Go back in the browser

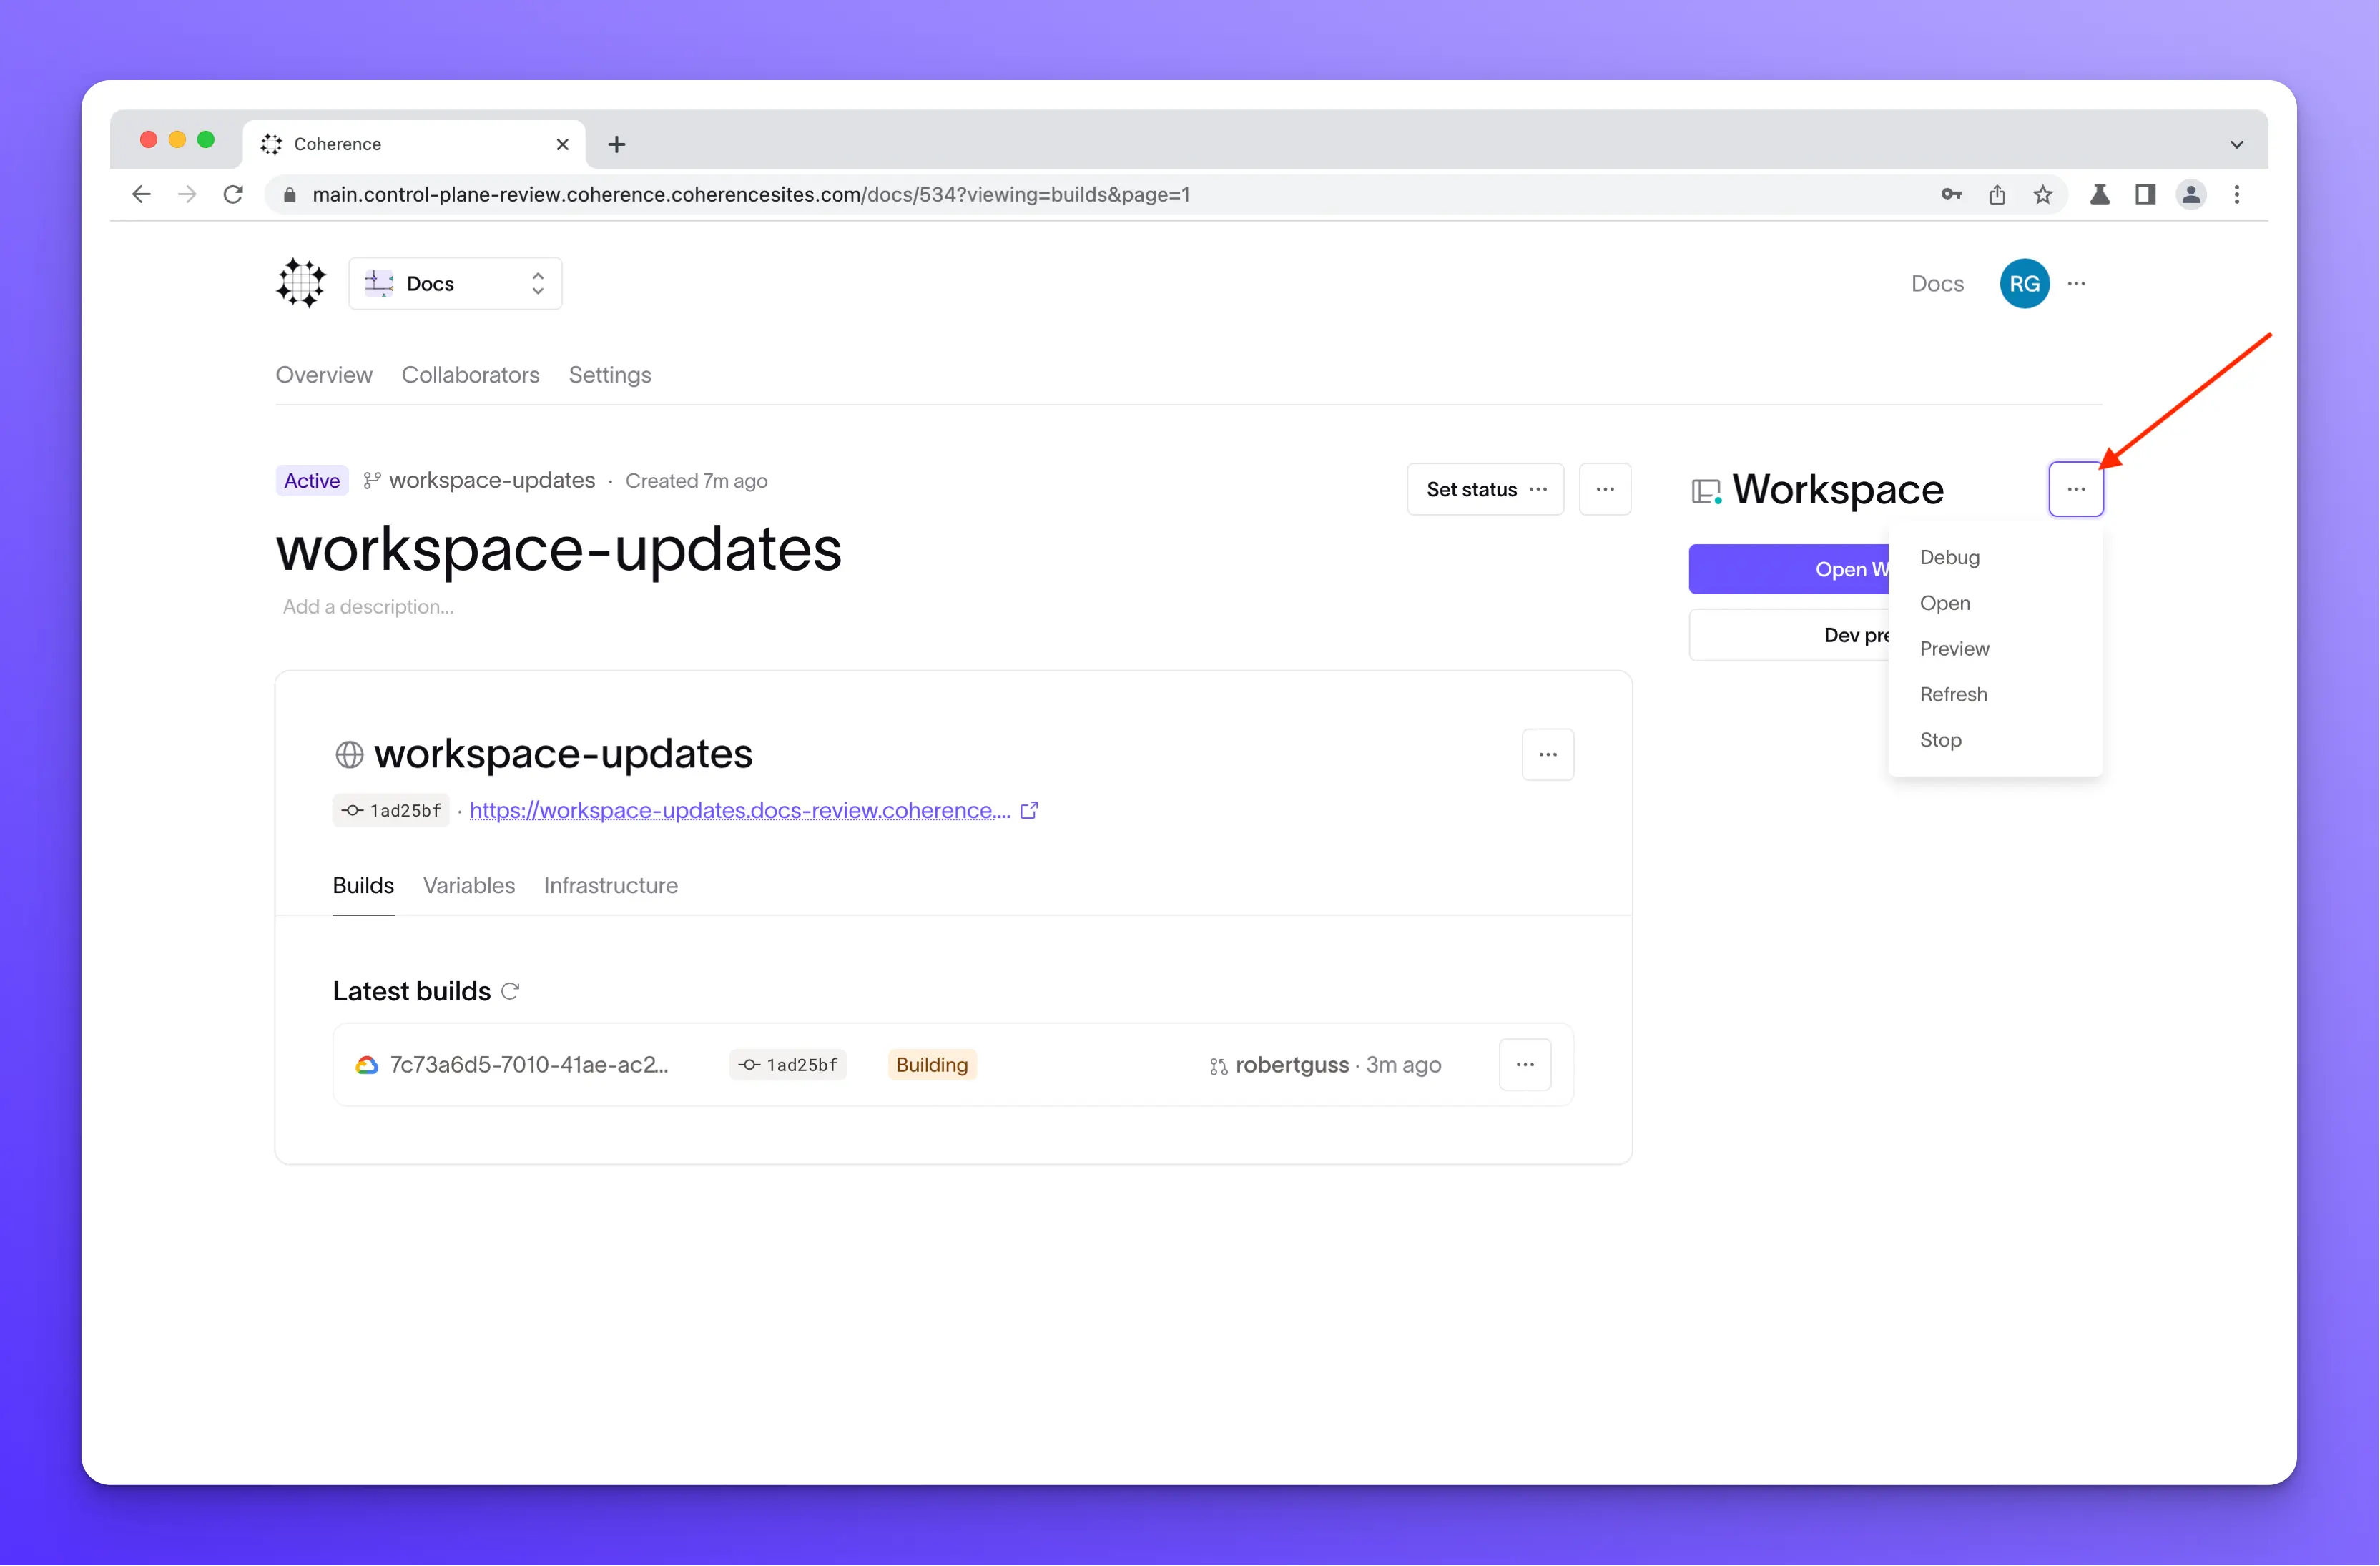coord(141,195)
